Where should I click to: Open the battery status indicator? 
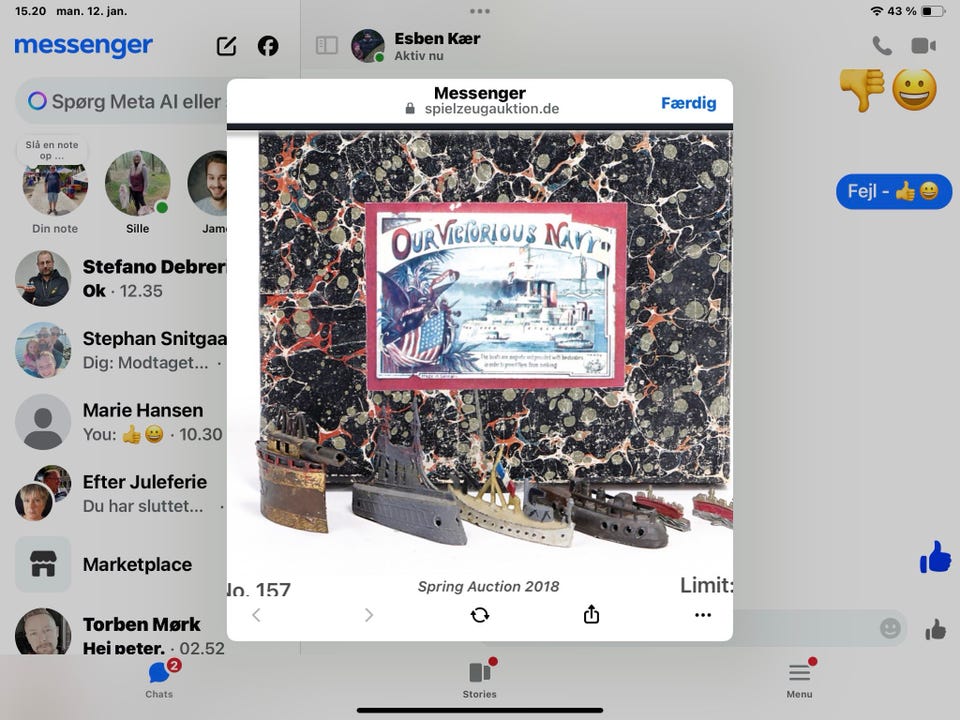[x=933, y=11]
